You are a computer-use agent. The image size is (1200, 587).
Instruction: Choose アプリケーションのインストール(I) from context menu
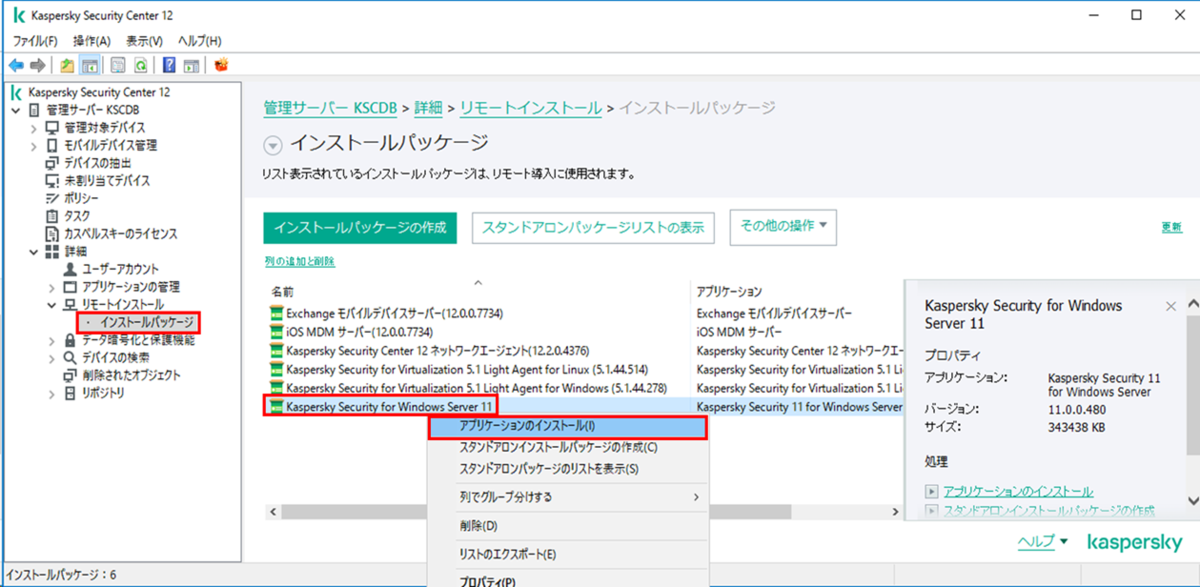click(568, 427)
